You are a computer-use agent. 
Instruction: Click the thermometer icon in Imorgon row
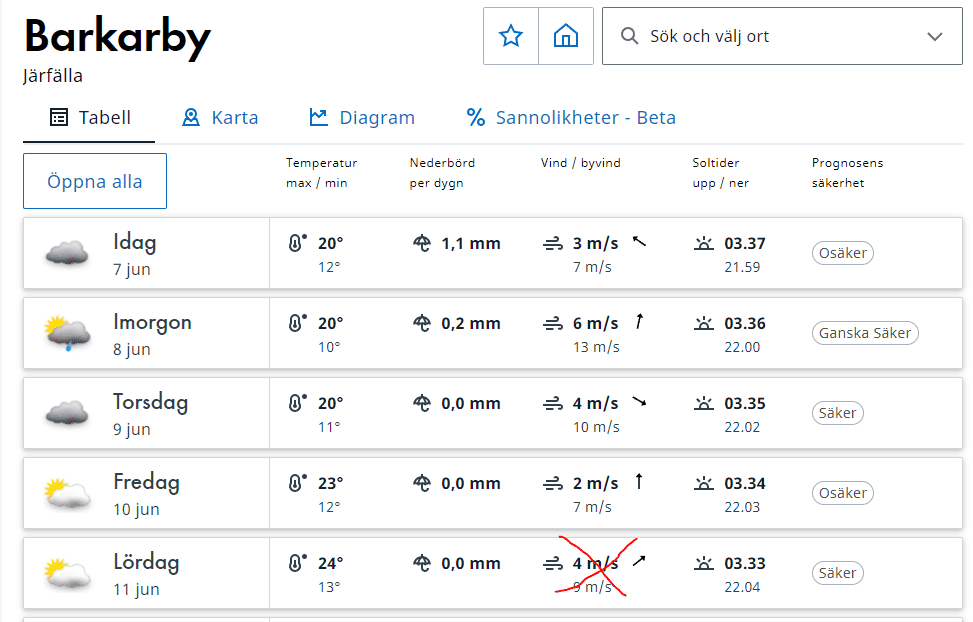(297, 323)
